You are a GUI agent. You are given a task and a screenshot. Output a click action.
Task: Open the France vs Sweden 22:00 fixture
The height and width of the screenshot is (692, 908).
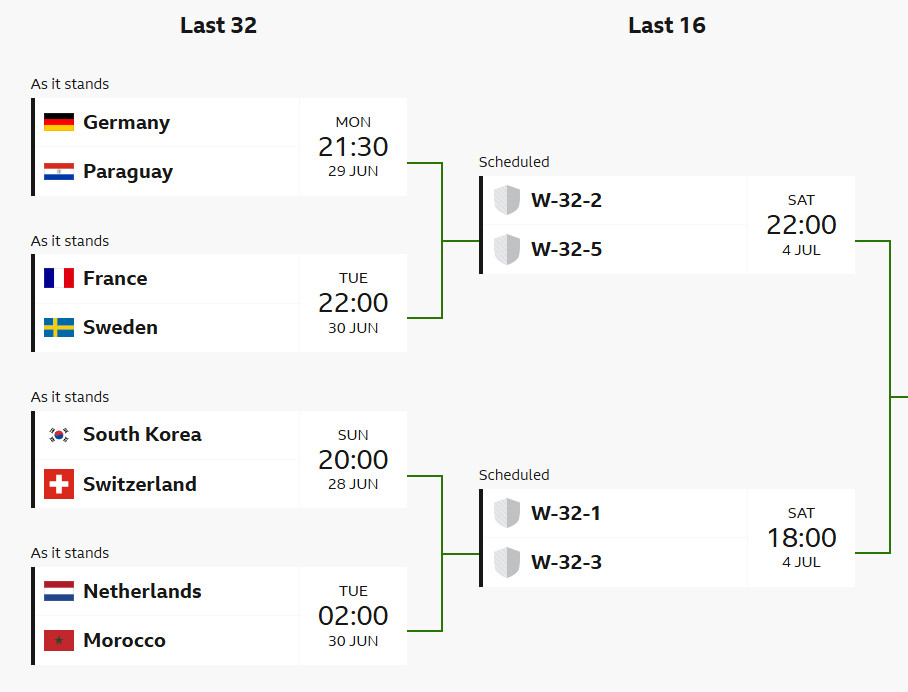221,303
